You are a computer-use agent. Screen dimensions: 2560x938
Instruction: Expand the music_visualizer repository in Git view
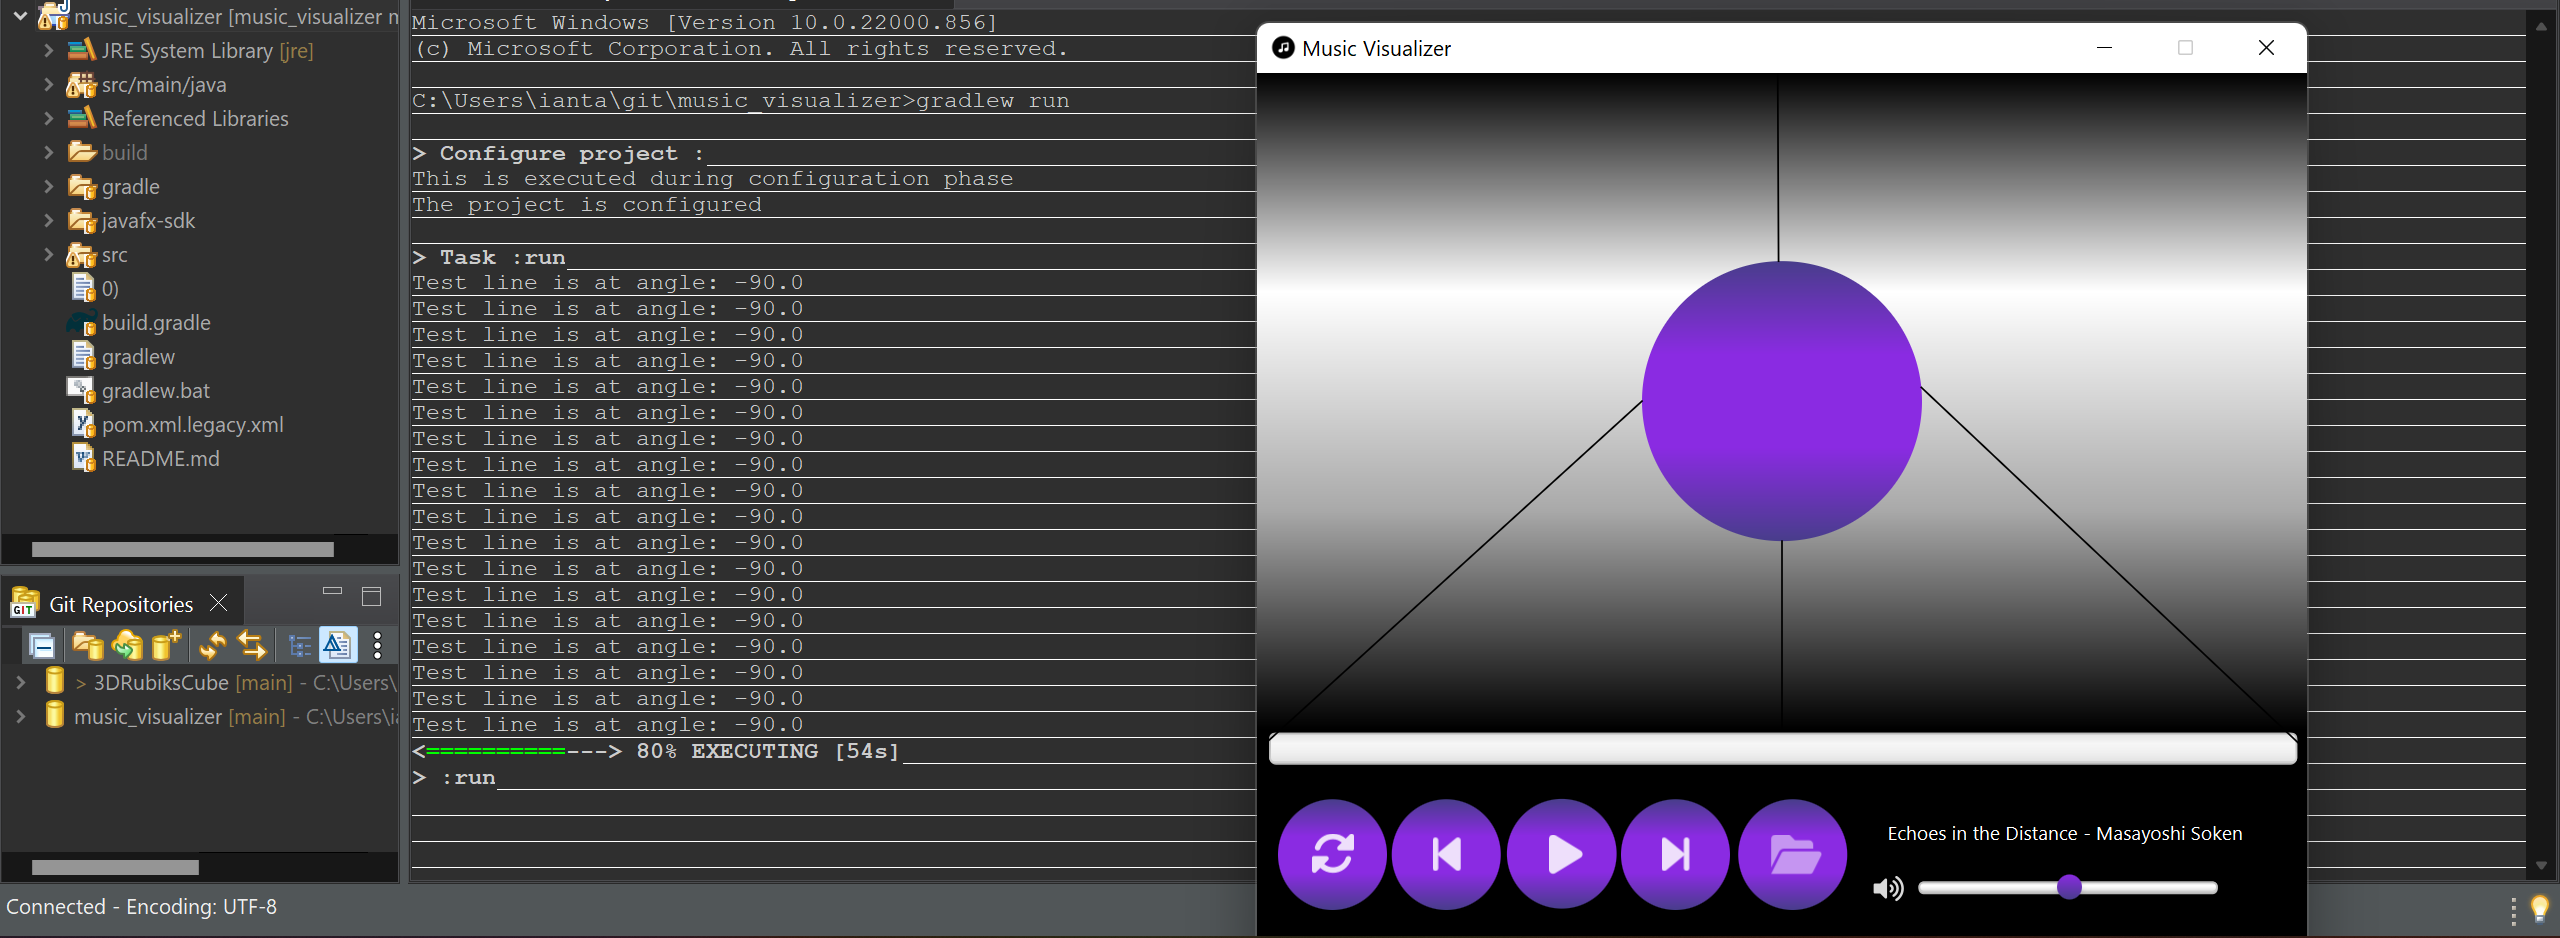click(x=20, y=716)
